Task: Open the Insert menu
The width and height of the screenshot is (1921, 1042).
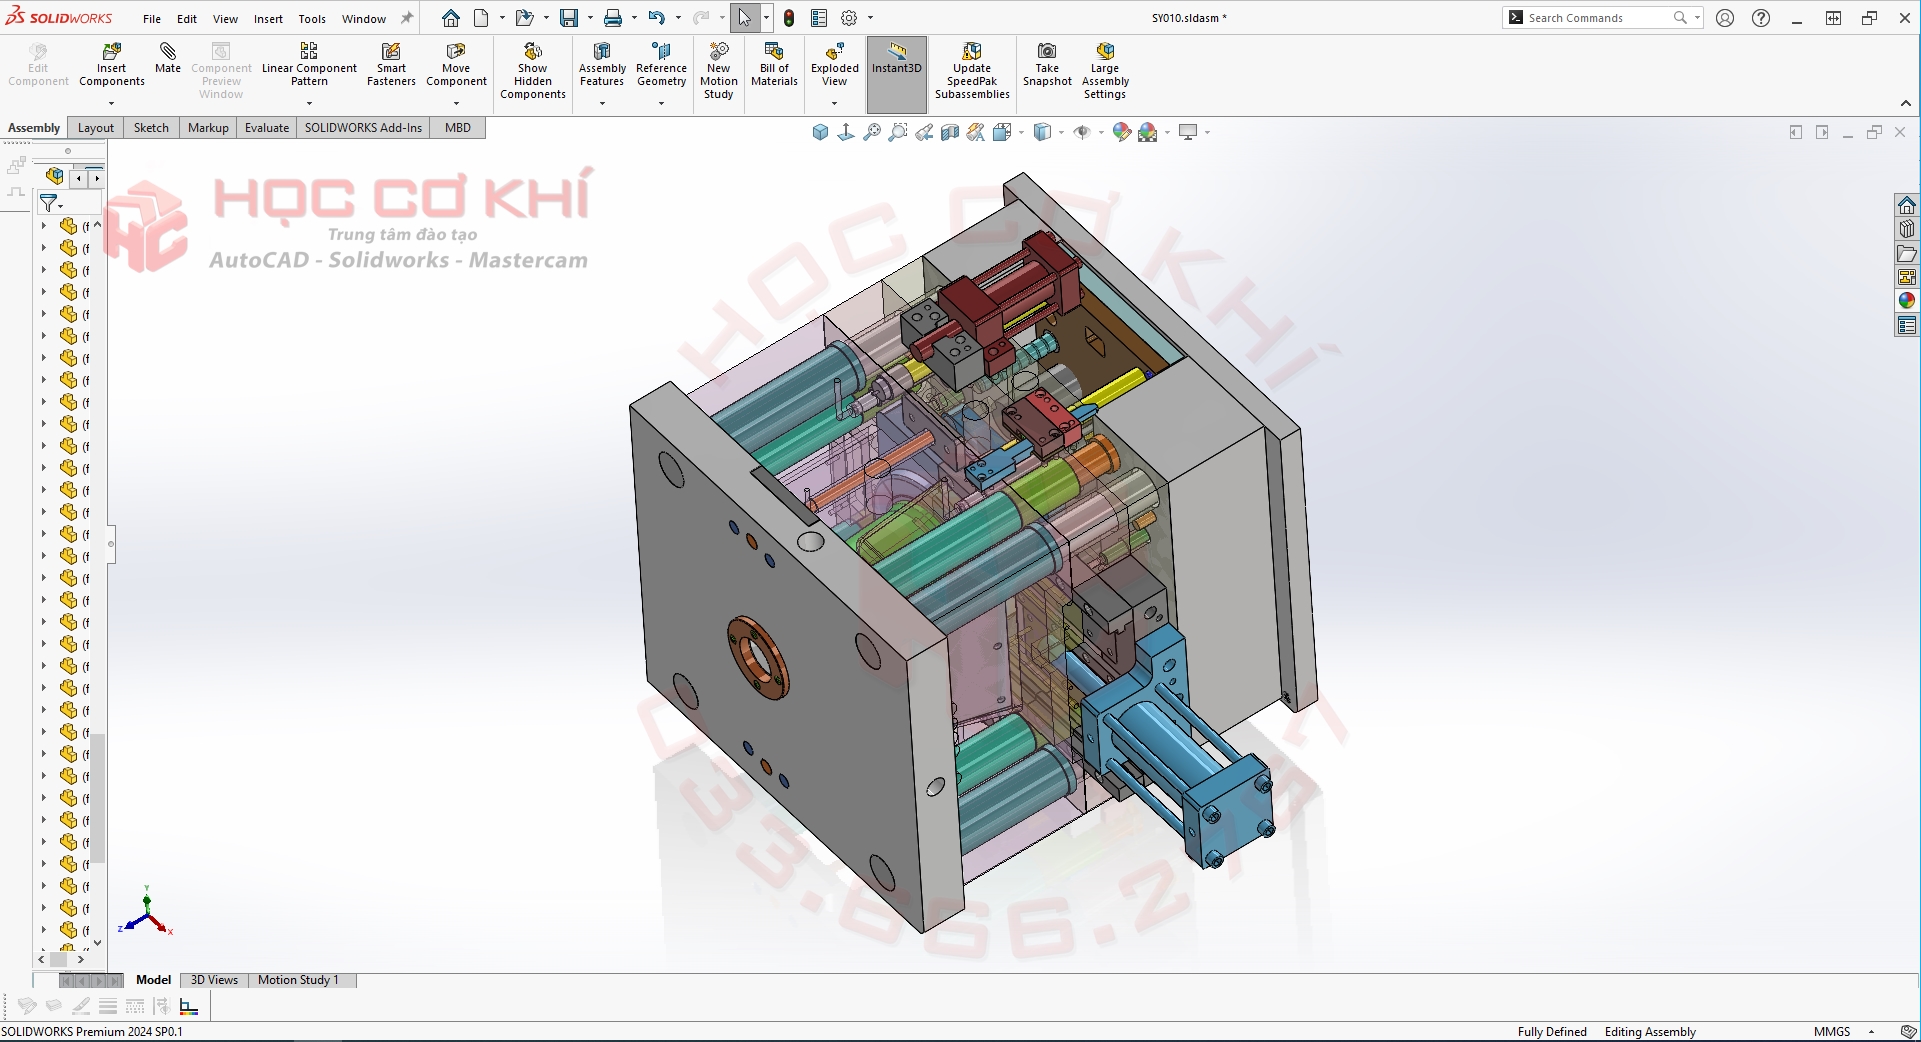Action: pos(268,18)
